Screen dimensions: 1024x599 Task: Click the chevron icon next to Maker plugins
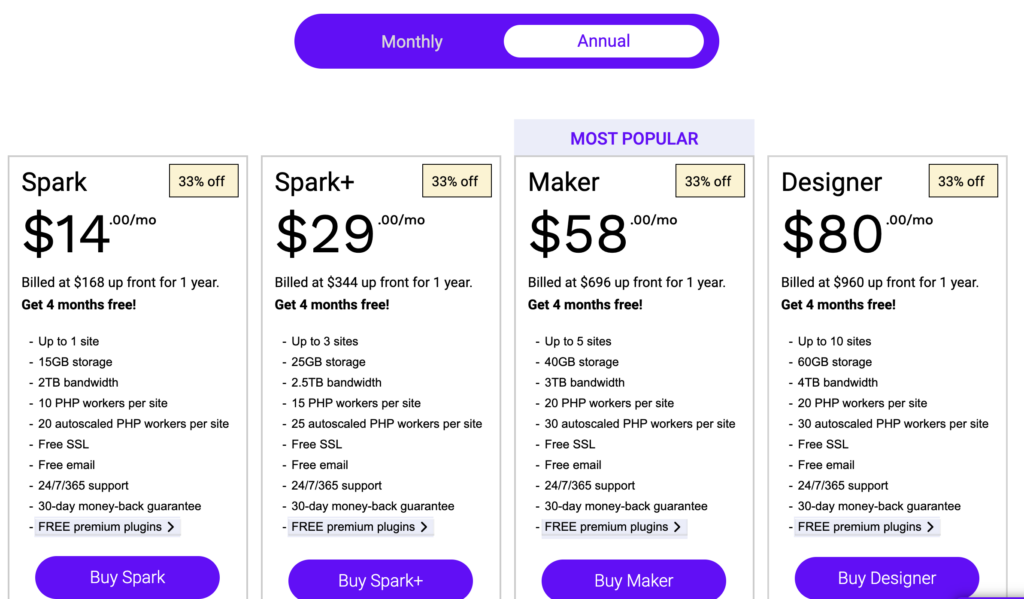[677, 527]
